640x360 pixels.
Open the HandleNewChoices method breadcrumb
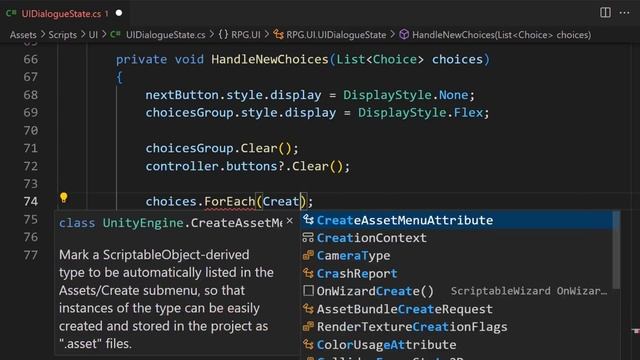tap(501, 35)
